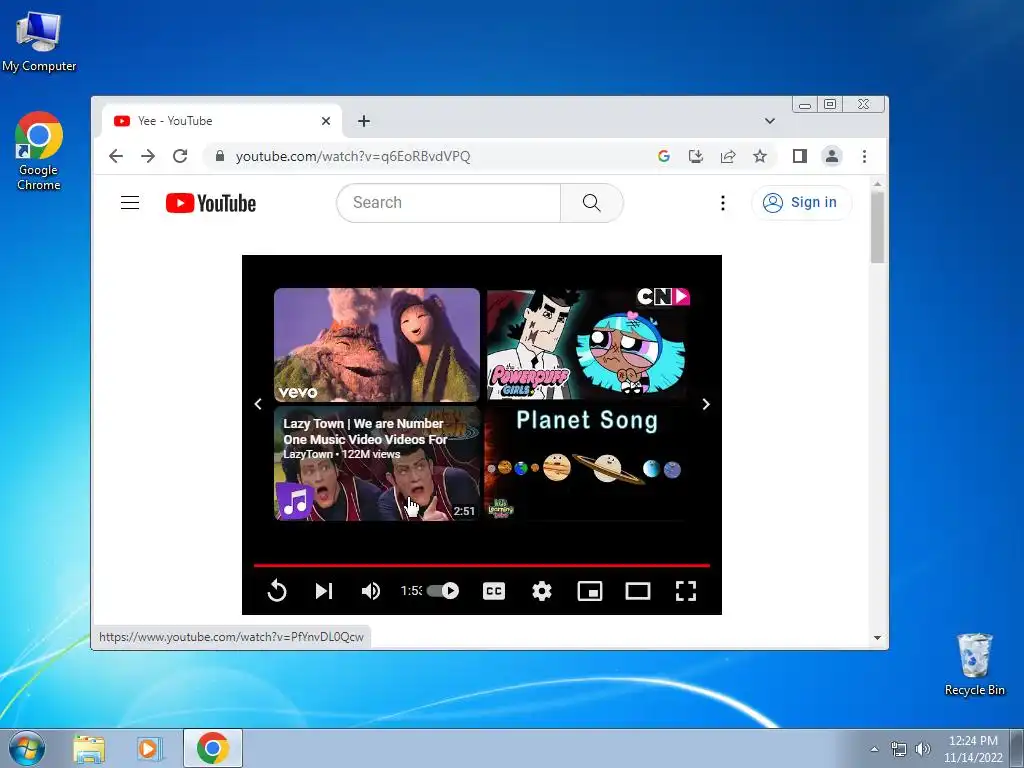The width and height of the screenshot is (1024, 768).
Task: Select the Yee - YouTube tab
Action: tap(222, 121)
